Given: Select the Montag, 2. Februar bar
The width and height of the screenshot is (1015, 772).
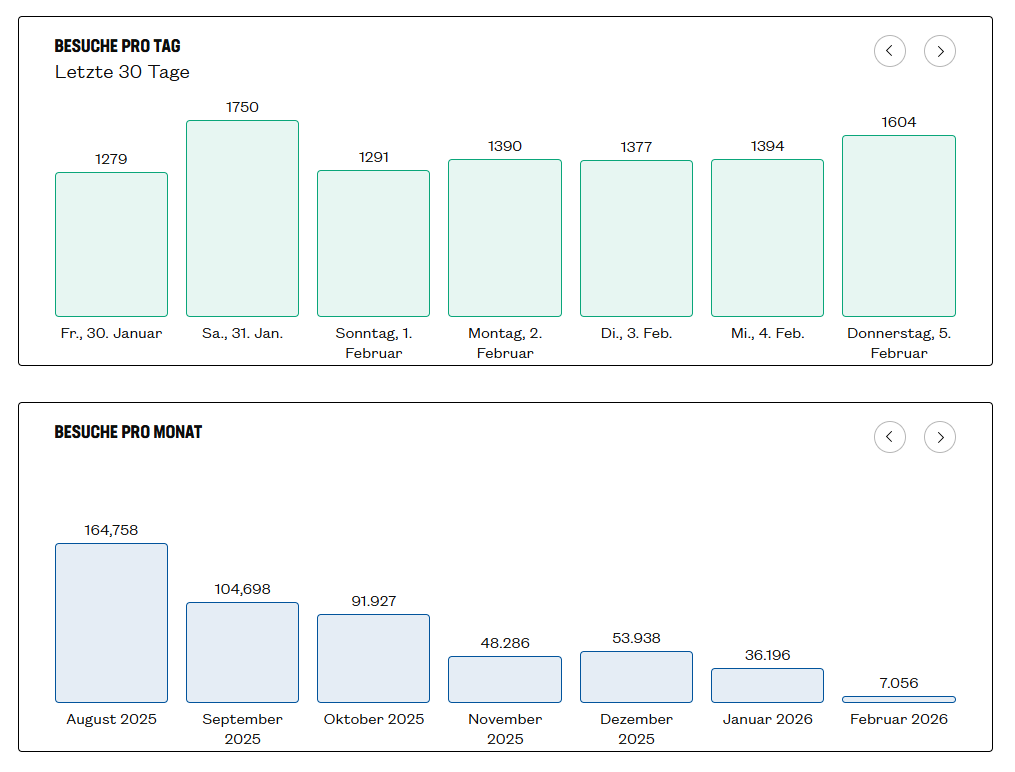Looking at the screenshot, I should point(504,238).
